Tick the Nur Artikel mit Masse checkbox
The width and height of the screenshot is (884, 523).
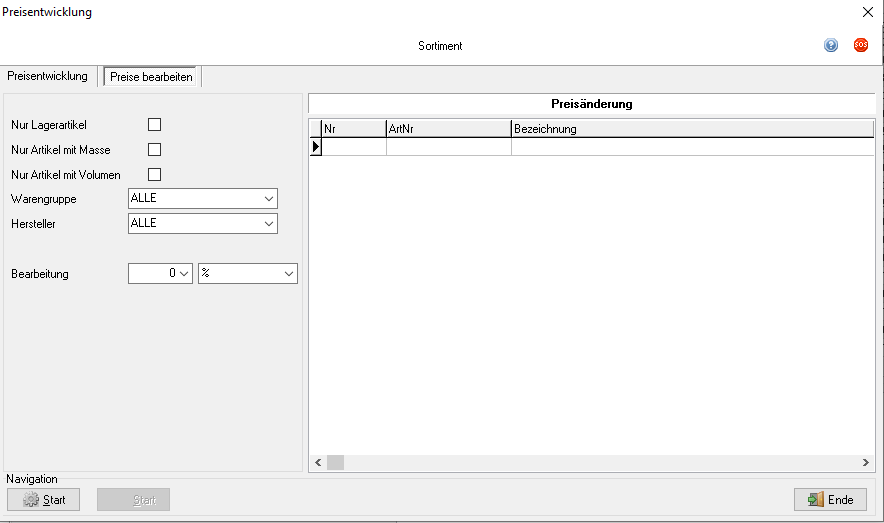pos(154,150)
